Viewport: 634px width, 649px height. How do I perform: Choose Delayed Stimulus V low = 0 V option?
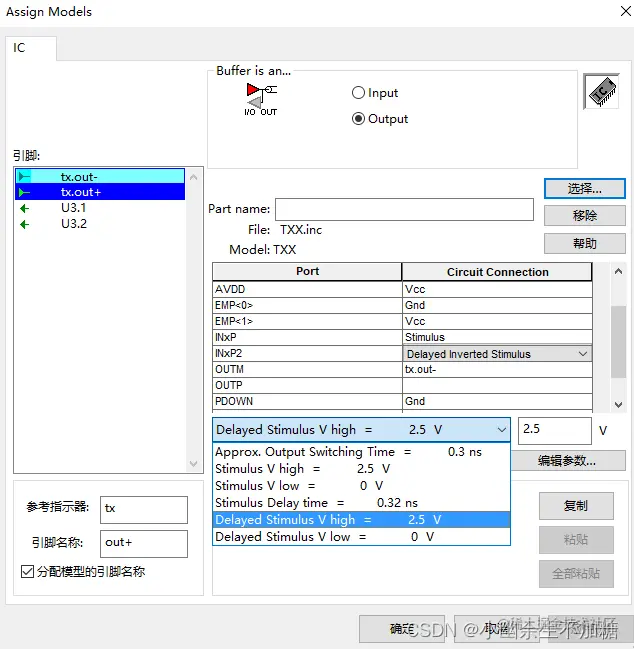point(361,536)
